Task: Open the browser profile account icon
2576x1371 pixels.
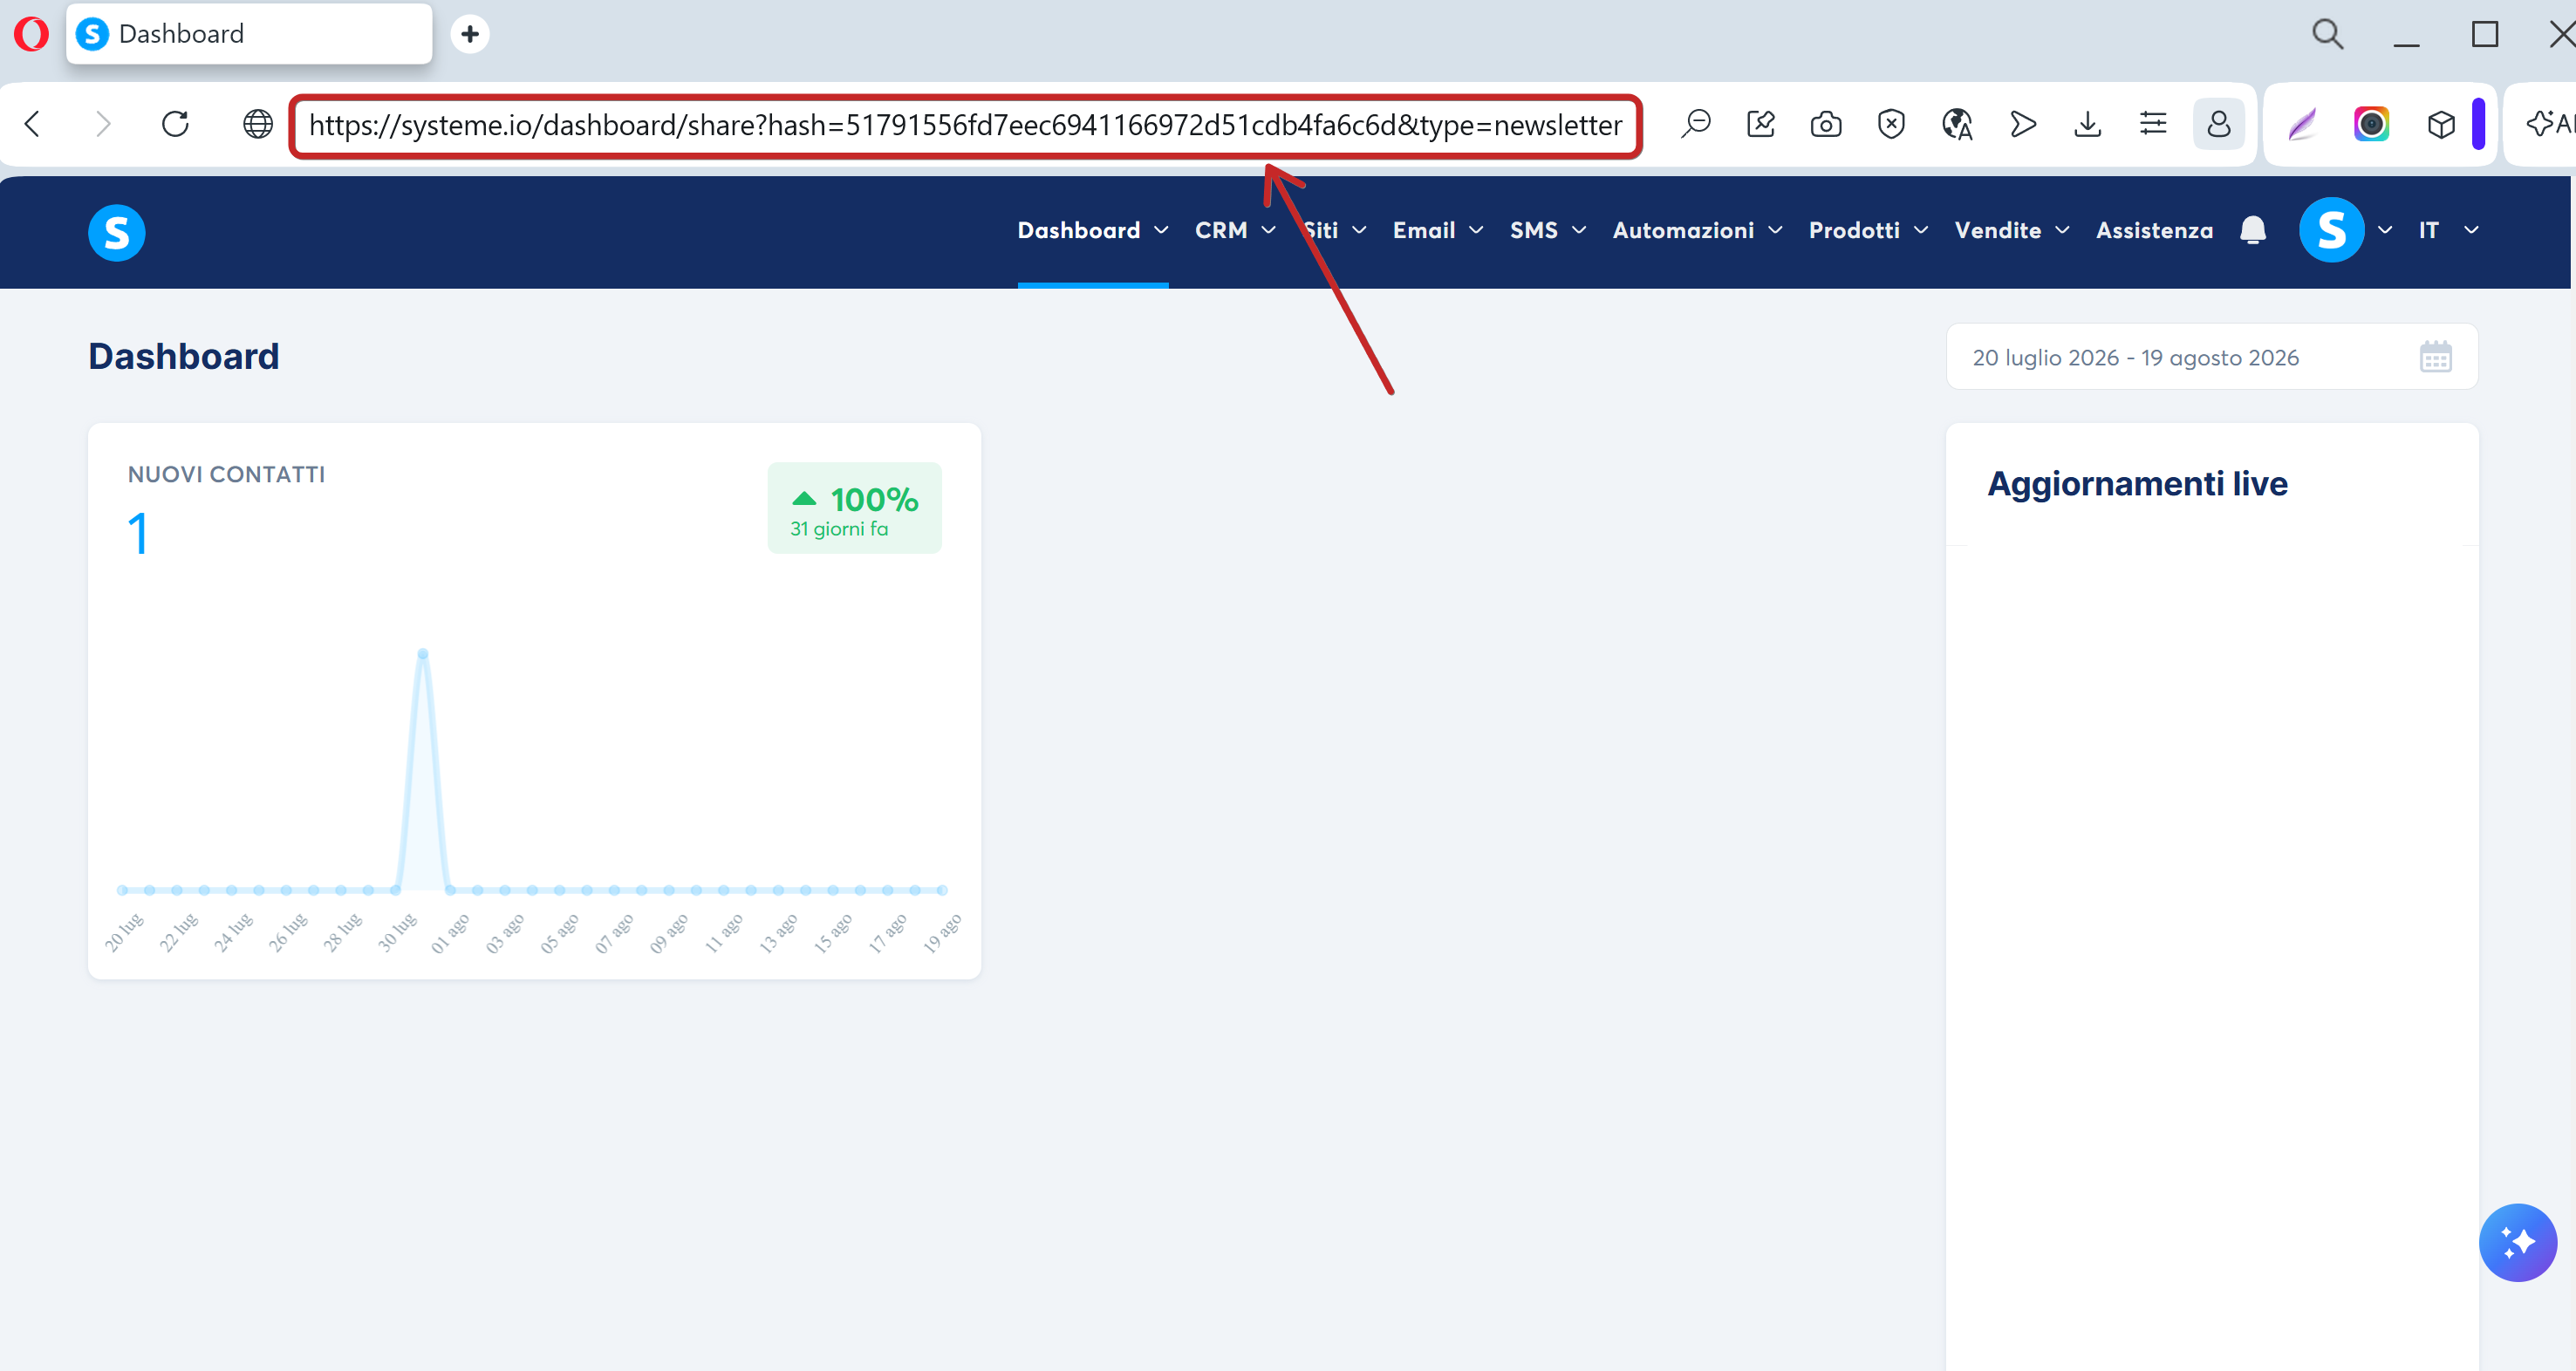Action: pos(2219,124)
